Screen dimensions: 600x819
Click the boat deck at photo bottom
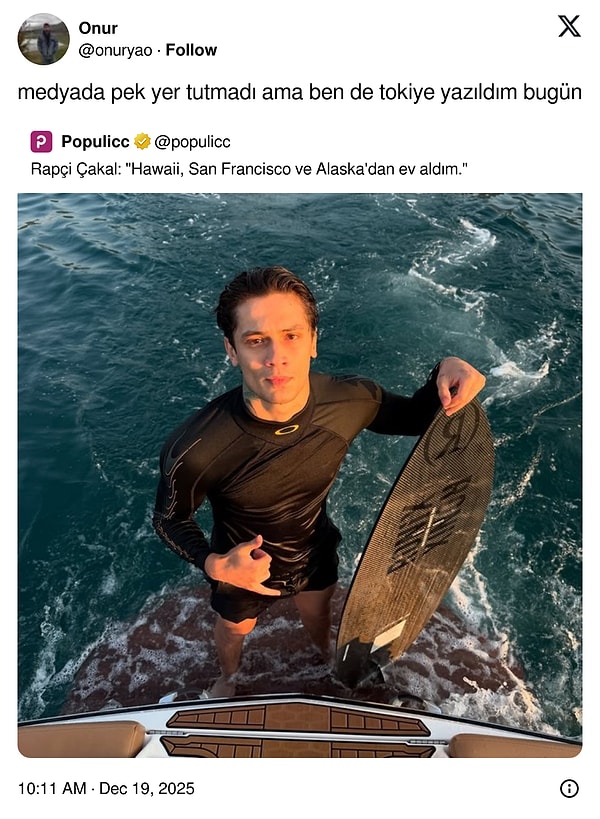300,727
